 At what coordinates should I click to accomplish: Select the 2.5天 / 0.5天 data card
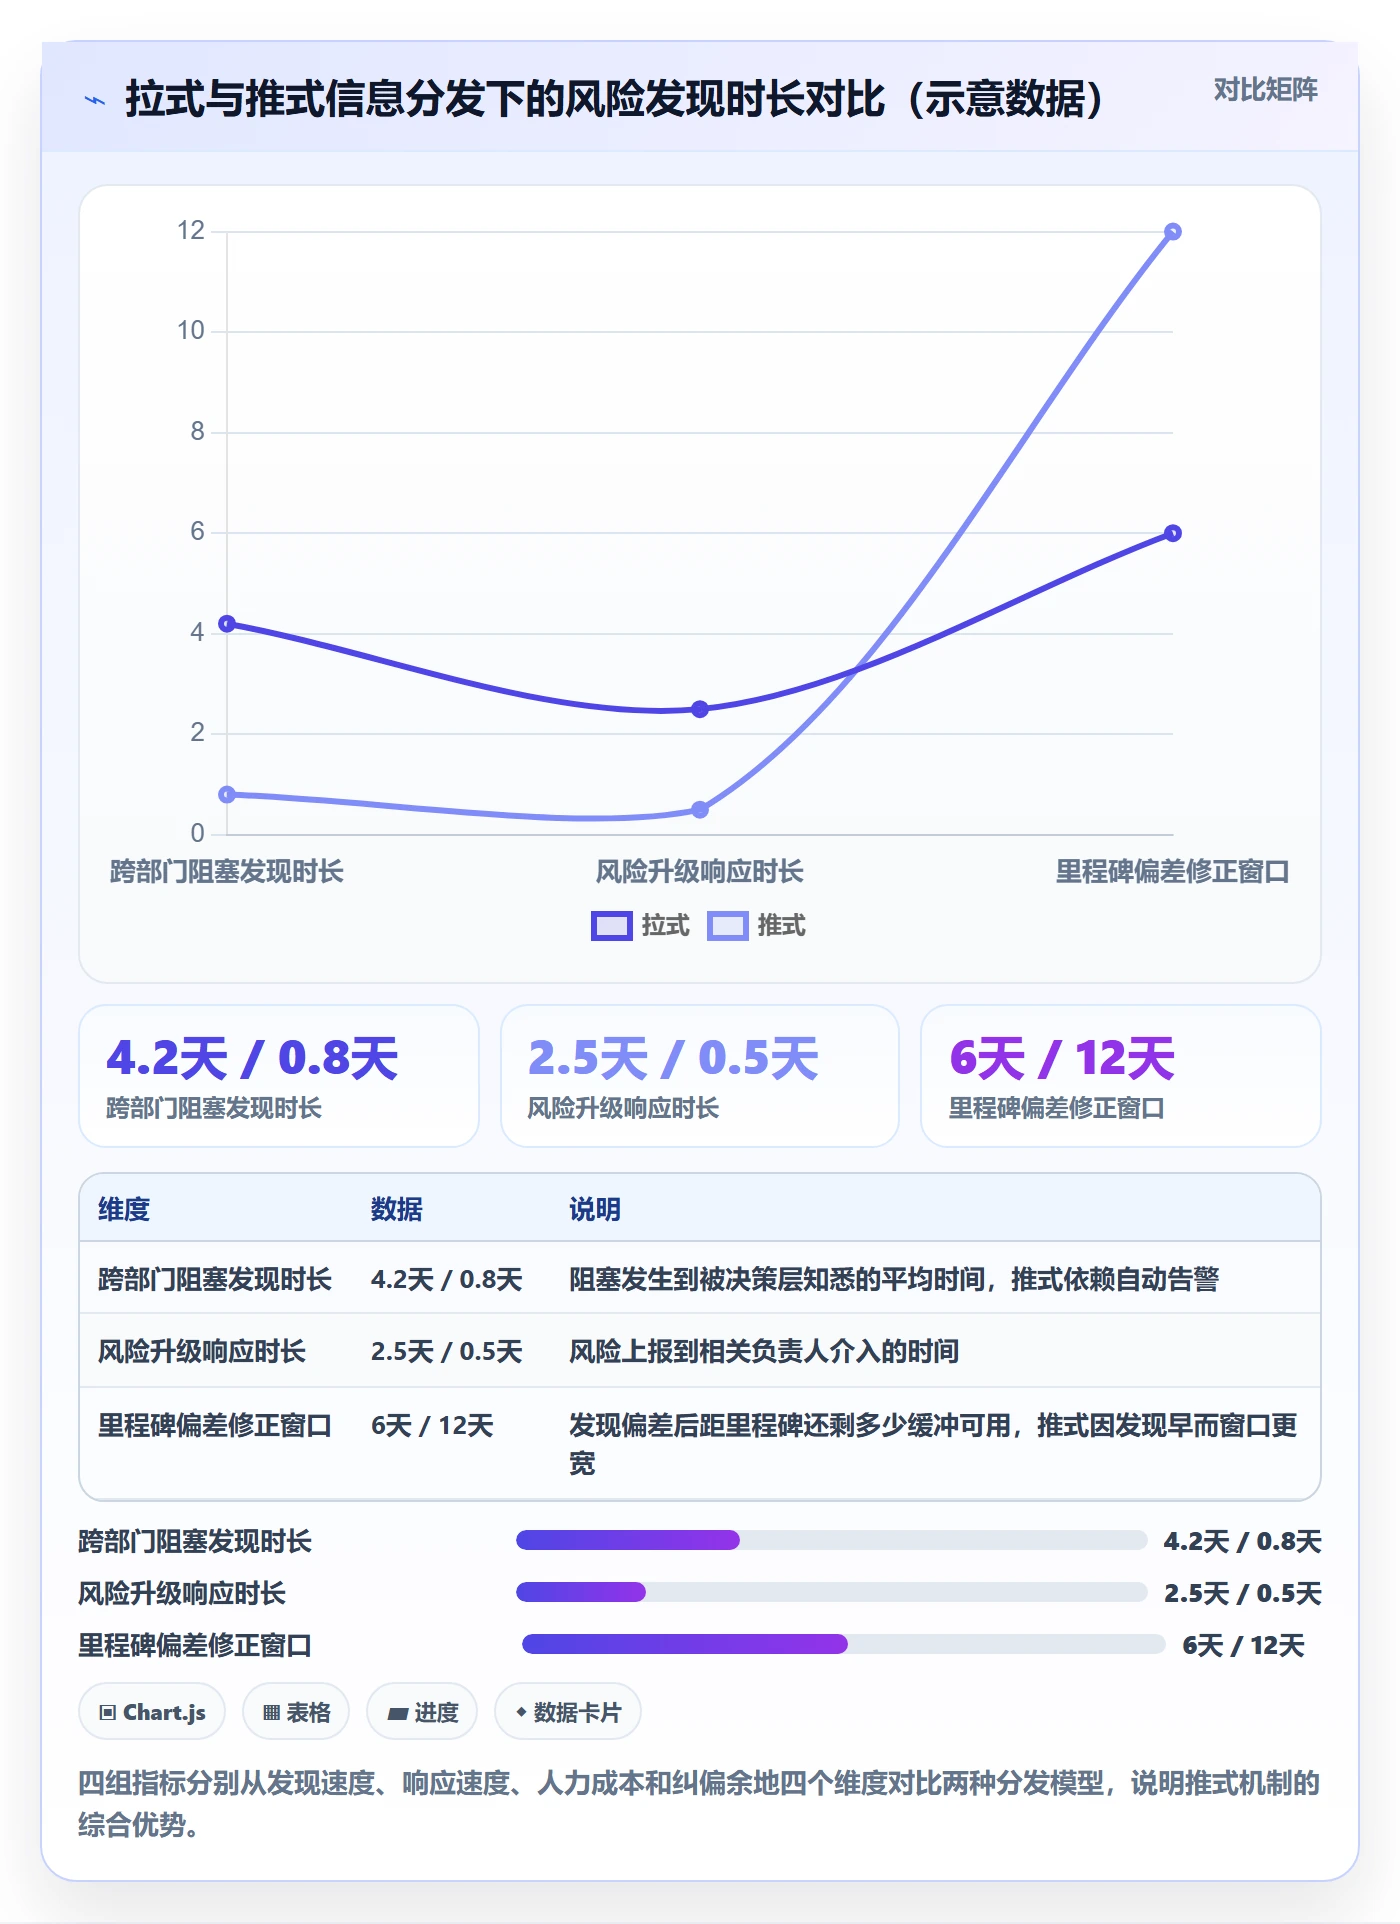pyautogui.click(x=700, y=1076)
